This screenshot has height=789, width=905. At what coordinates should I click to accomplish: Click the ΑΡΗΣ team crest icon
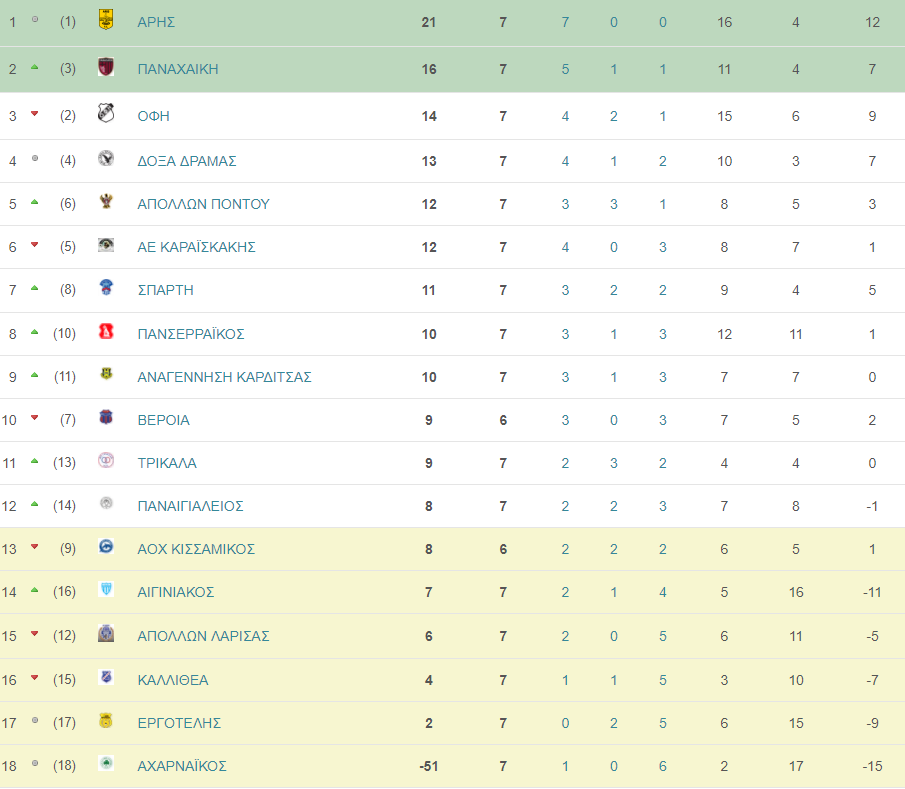click(106, 20)
